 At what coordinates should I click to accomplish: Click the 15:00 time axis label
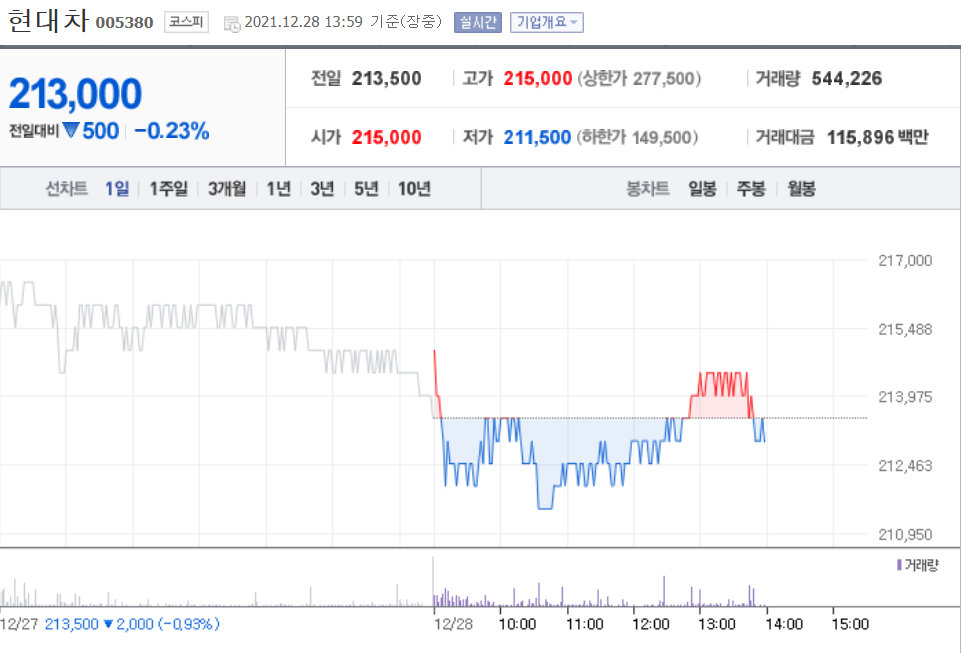(x=851, y=624)
